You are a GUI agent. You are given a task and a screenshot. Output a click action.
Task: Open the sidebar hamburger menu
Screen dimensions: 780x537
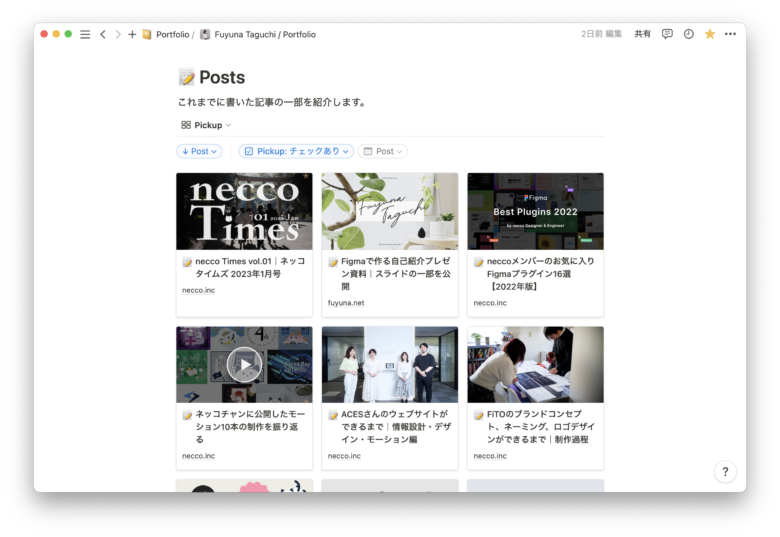85,34
